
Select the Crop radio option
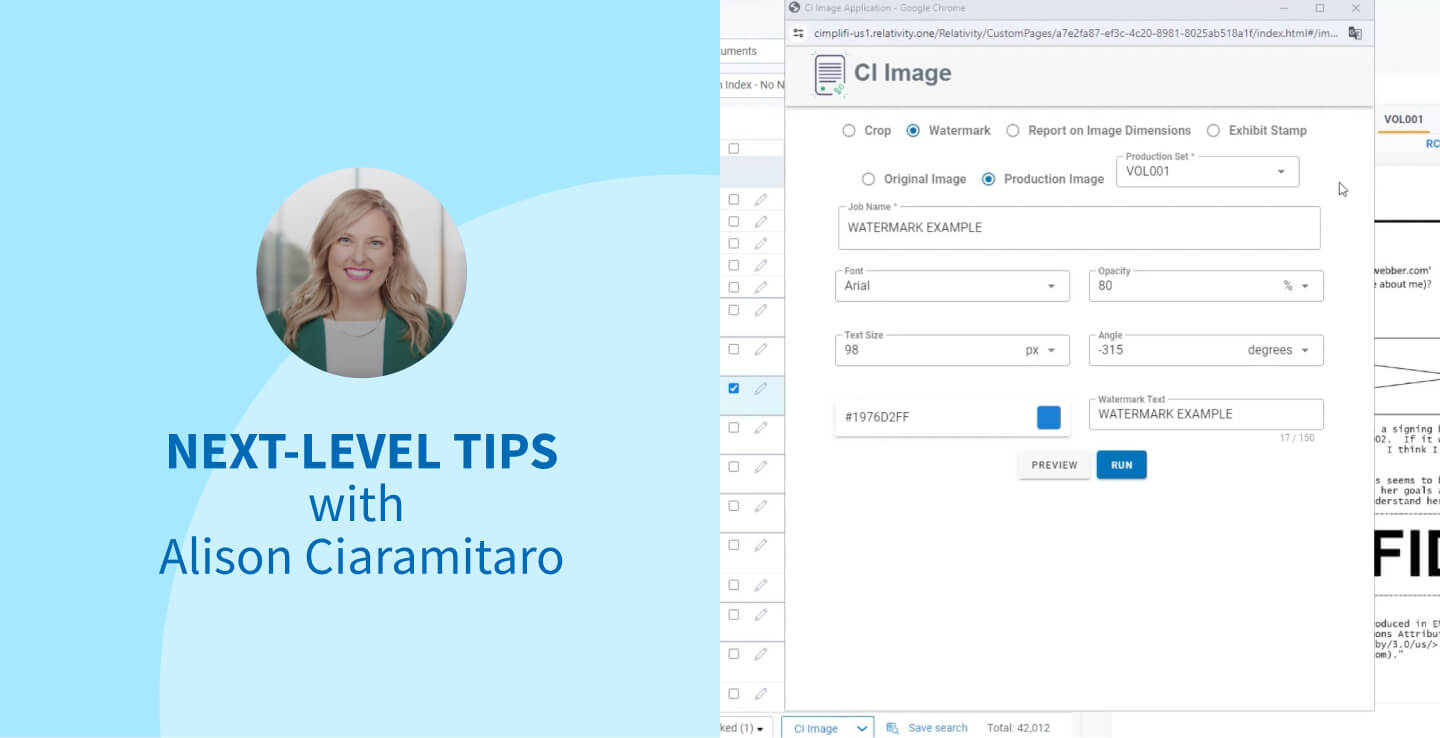click(849, 130)
